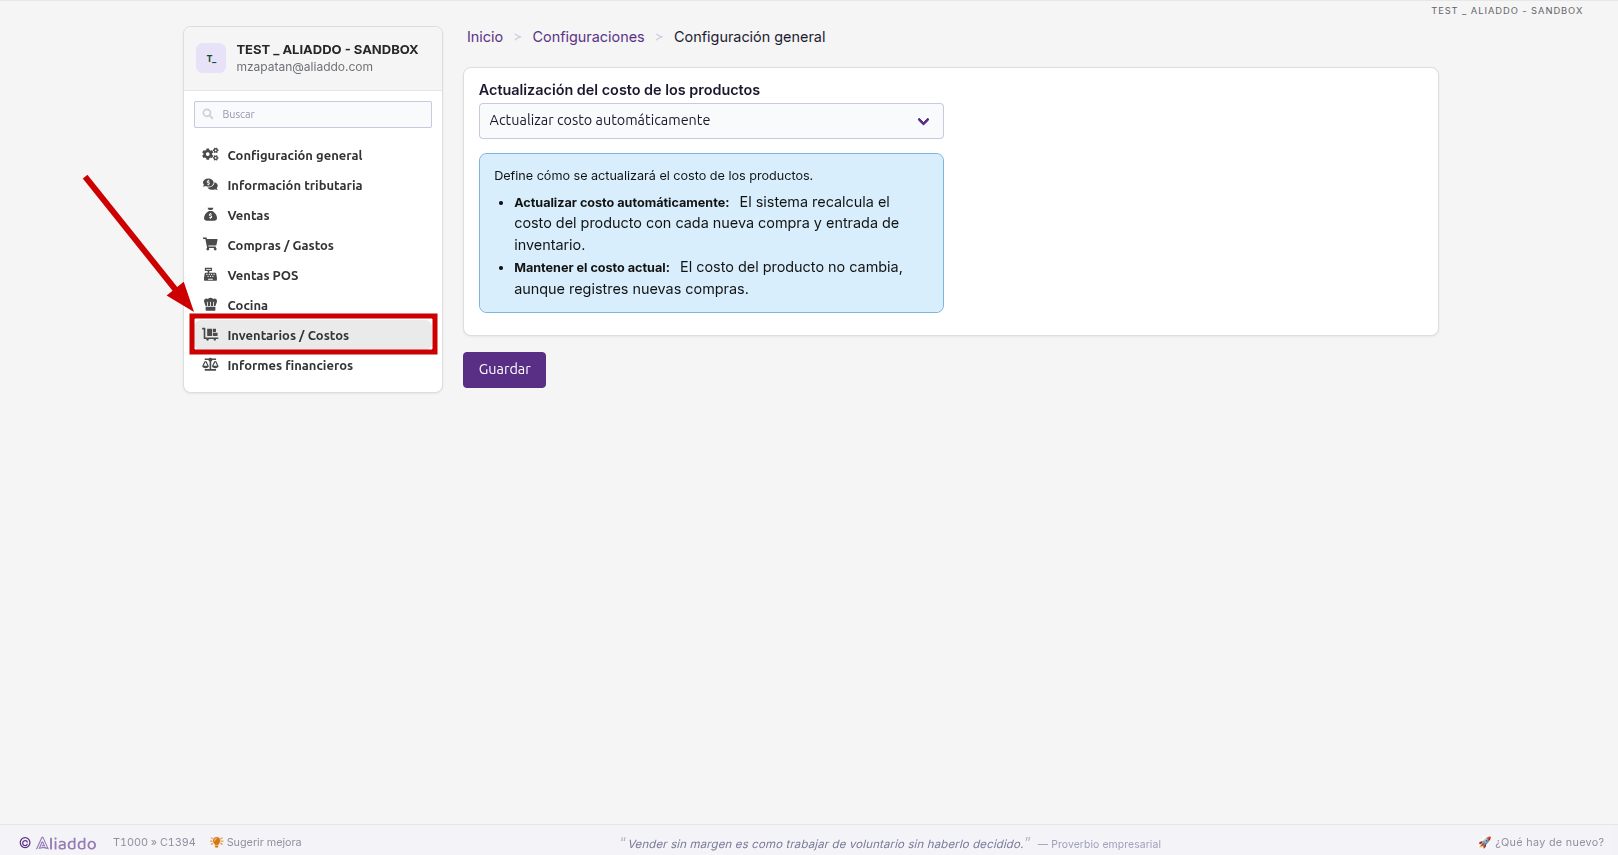Screen dimensions: 1618x855
Task: Click the Proverbio empresarial attribution text
Action: (1106, 844)
